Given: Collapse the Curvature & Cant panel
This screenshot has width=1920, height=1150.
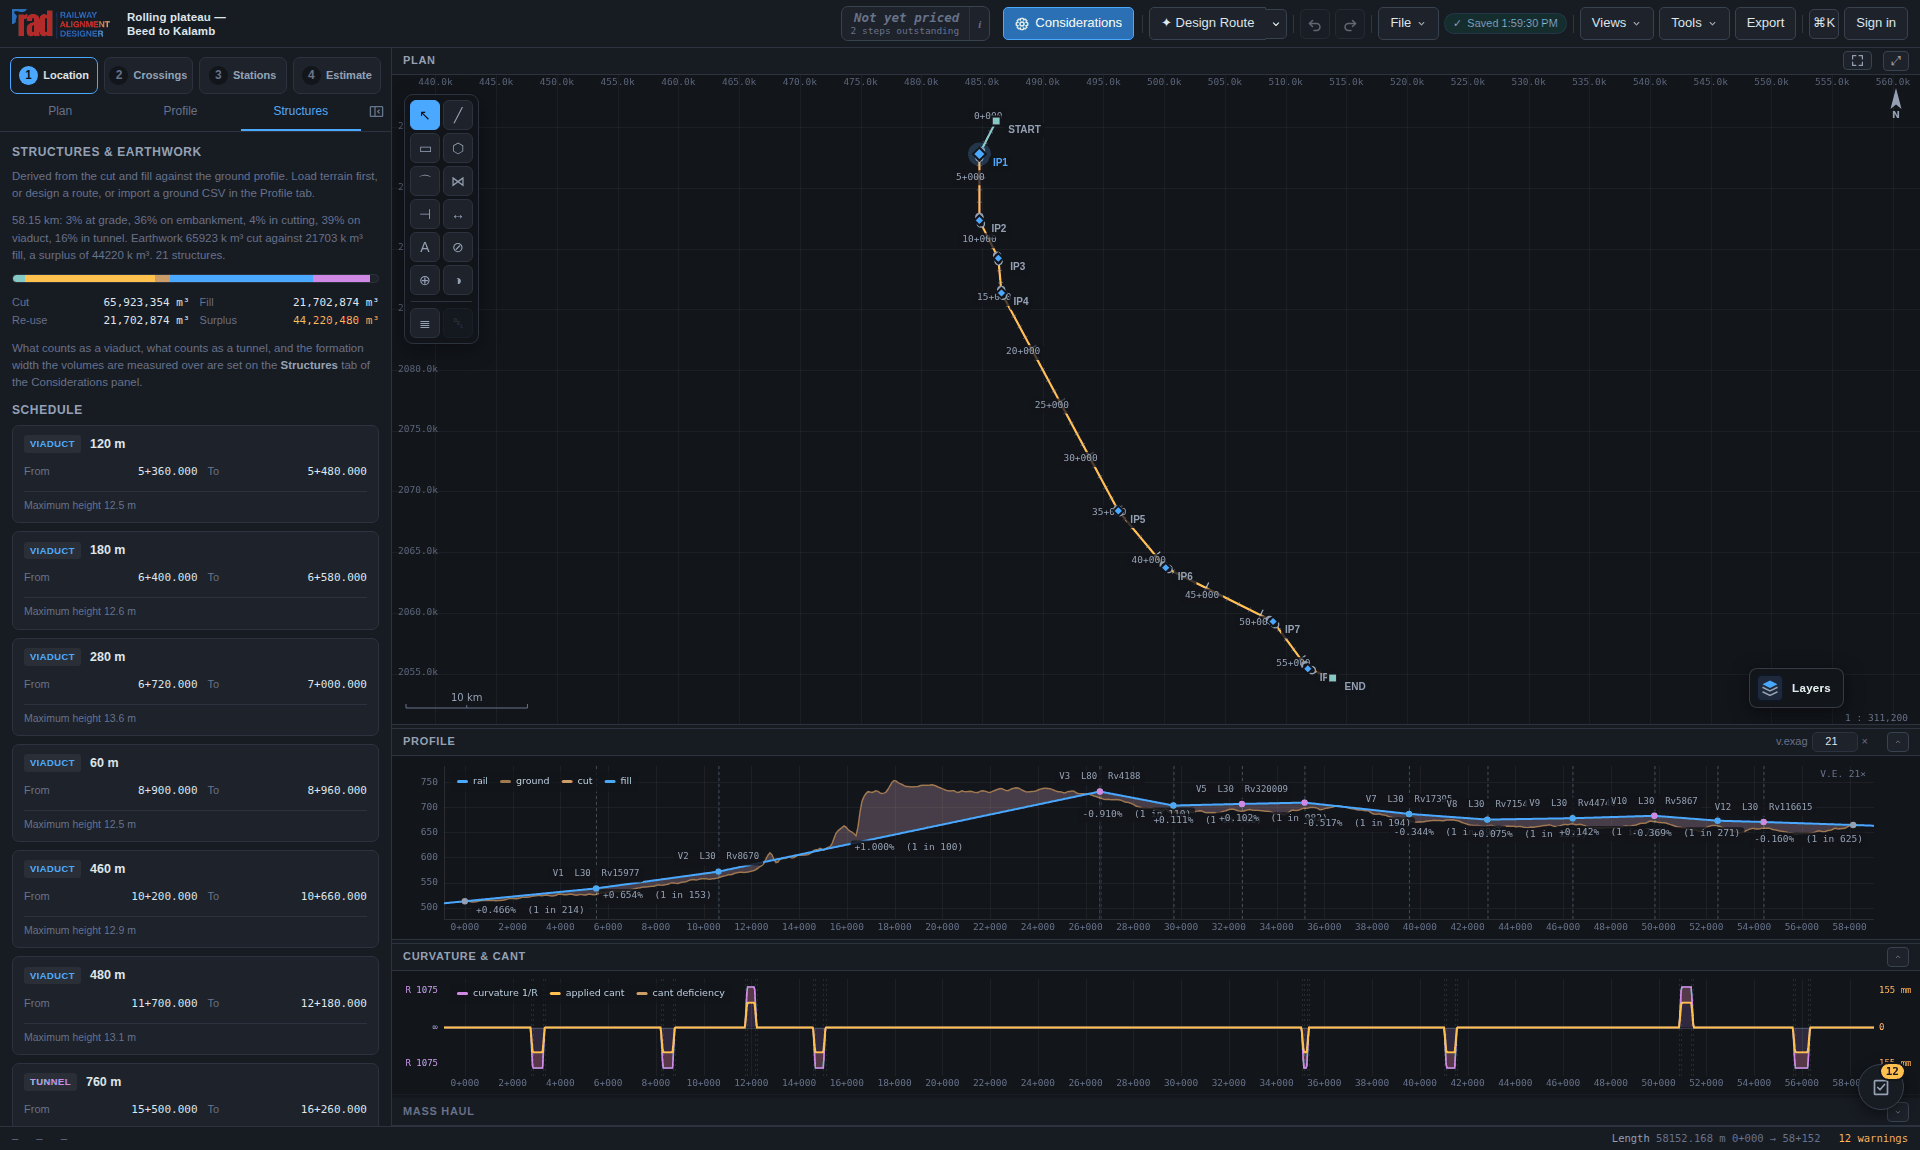Looking at the screenshot, I should pos(1897,957).
